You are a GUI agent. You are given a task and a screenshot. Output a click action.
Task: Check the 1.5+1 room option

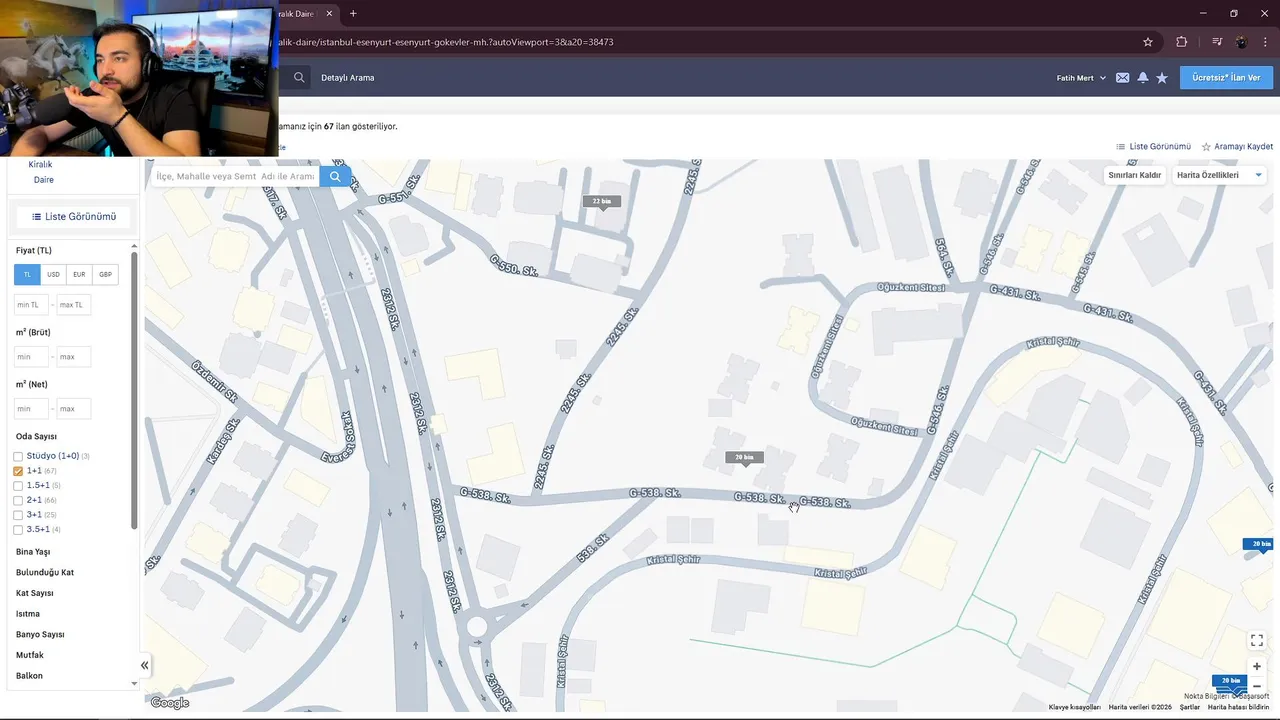tap(18, 486)
